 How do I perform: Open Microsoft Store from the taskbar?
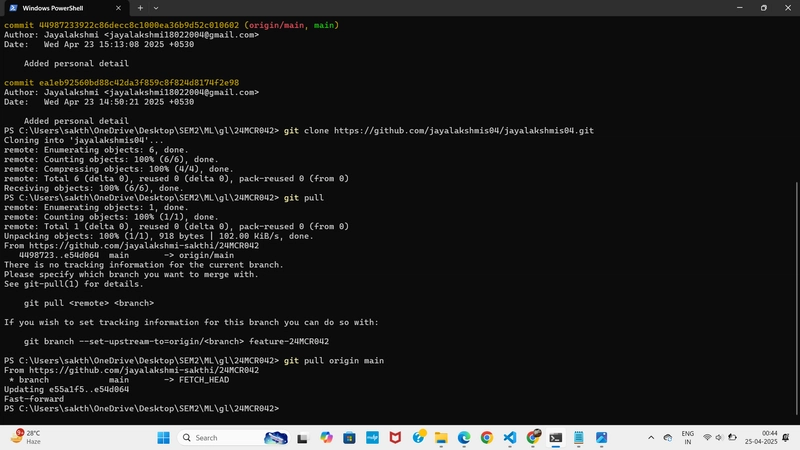click(x=349, y=438)
